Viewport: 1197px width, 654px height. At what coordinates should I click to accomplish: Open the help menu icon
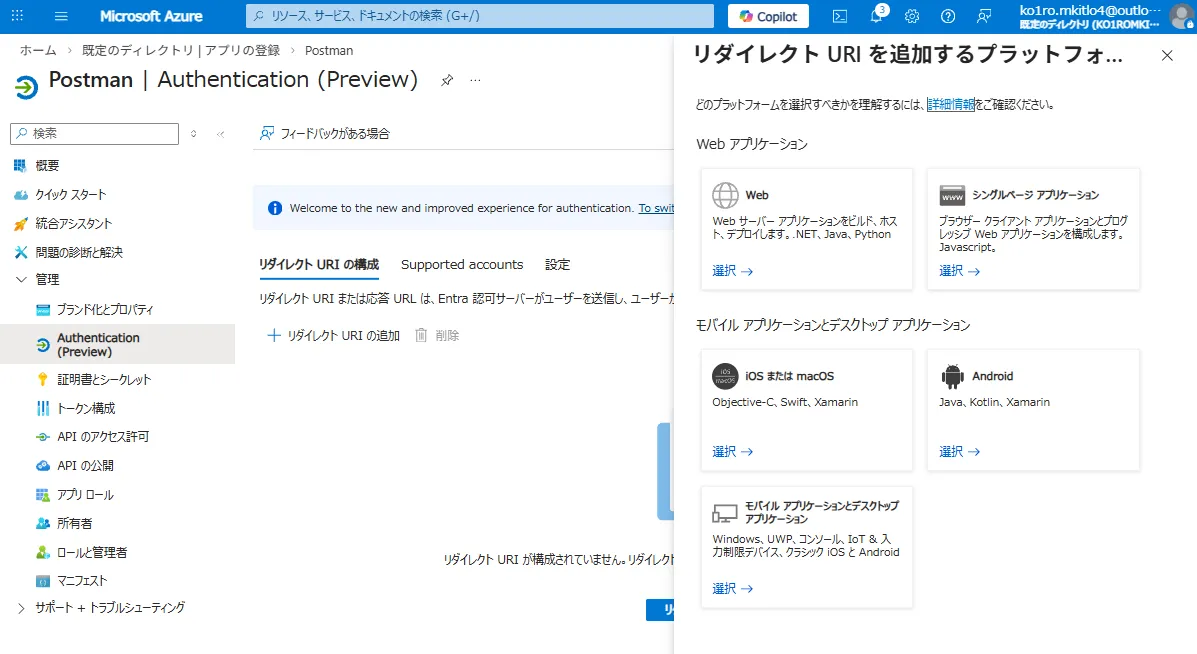tap(946, 15)
